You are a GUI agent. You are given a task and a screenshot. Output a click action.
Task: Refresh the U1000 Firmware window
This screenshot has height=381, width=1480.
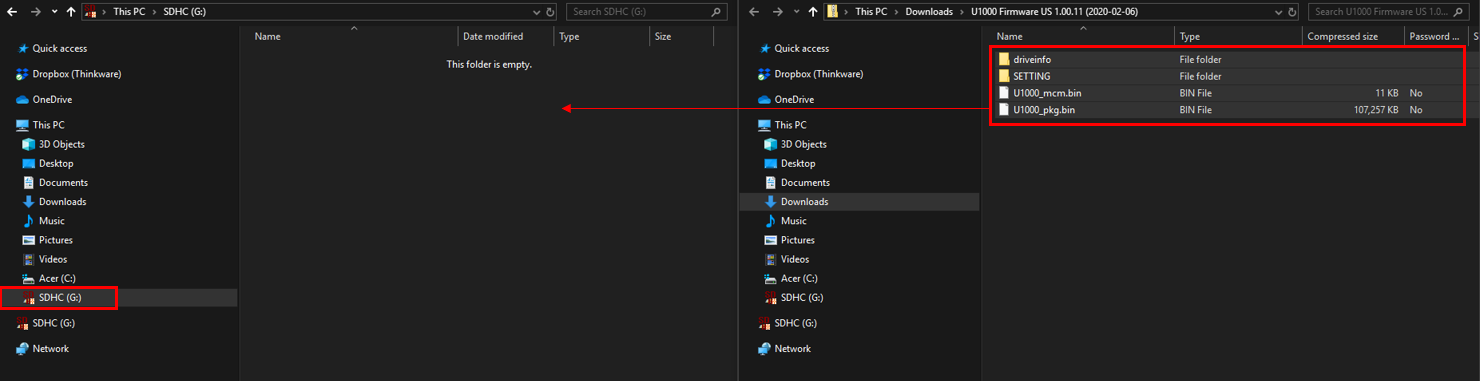point(1293,12)
